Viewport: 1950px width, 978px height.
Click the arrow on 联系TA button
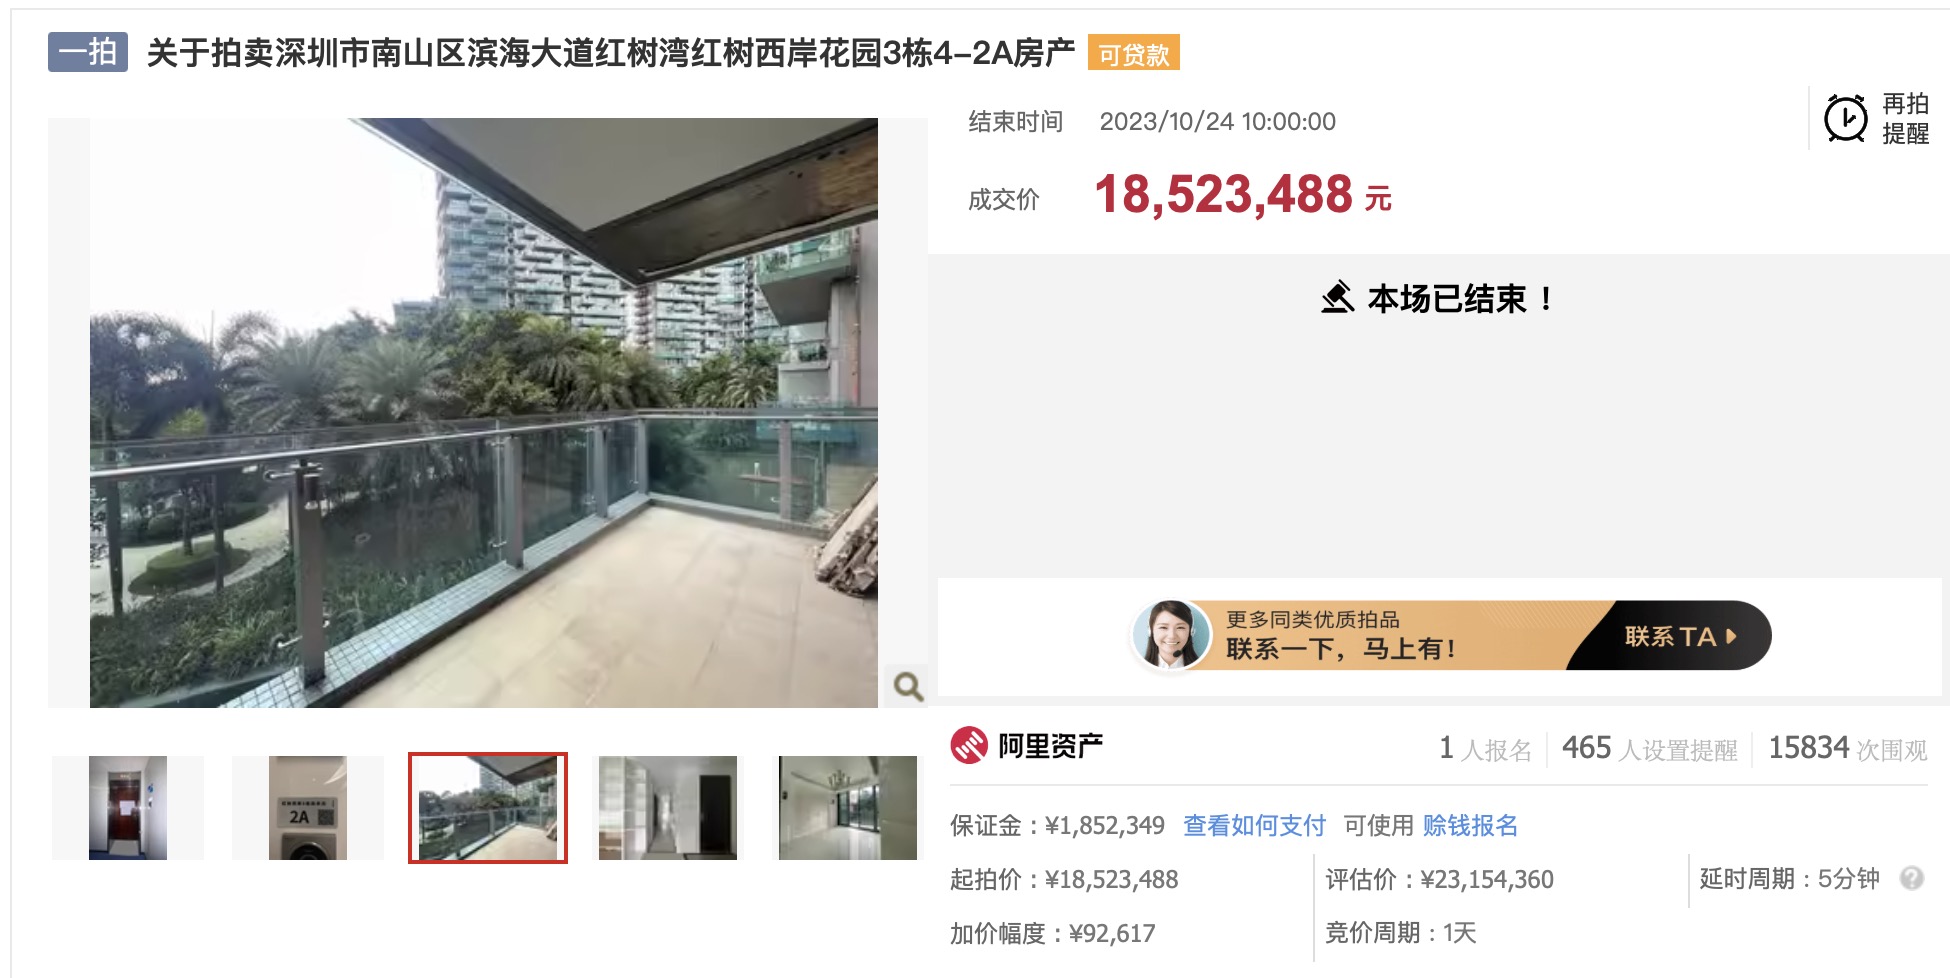(1731, 636)
